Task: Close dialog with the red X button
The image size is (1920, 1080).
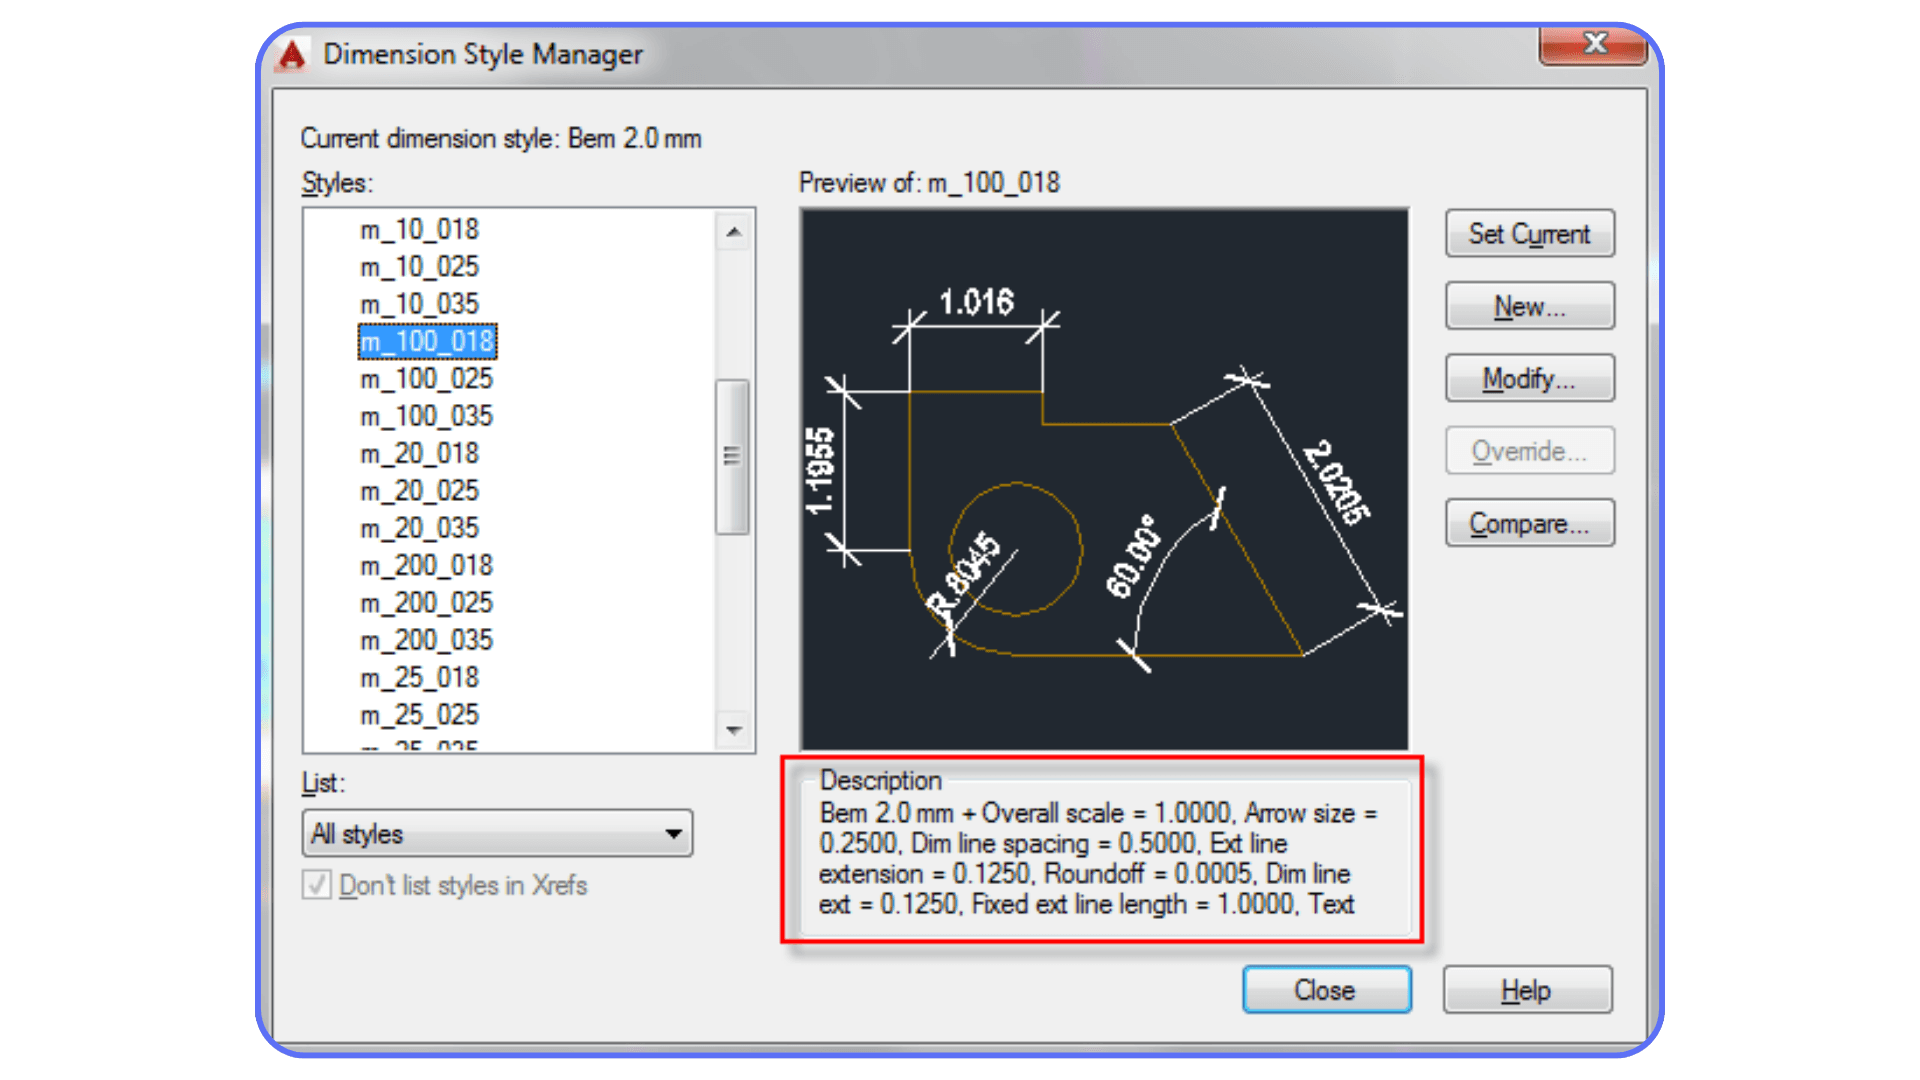Action: [x=1593, y=44]
